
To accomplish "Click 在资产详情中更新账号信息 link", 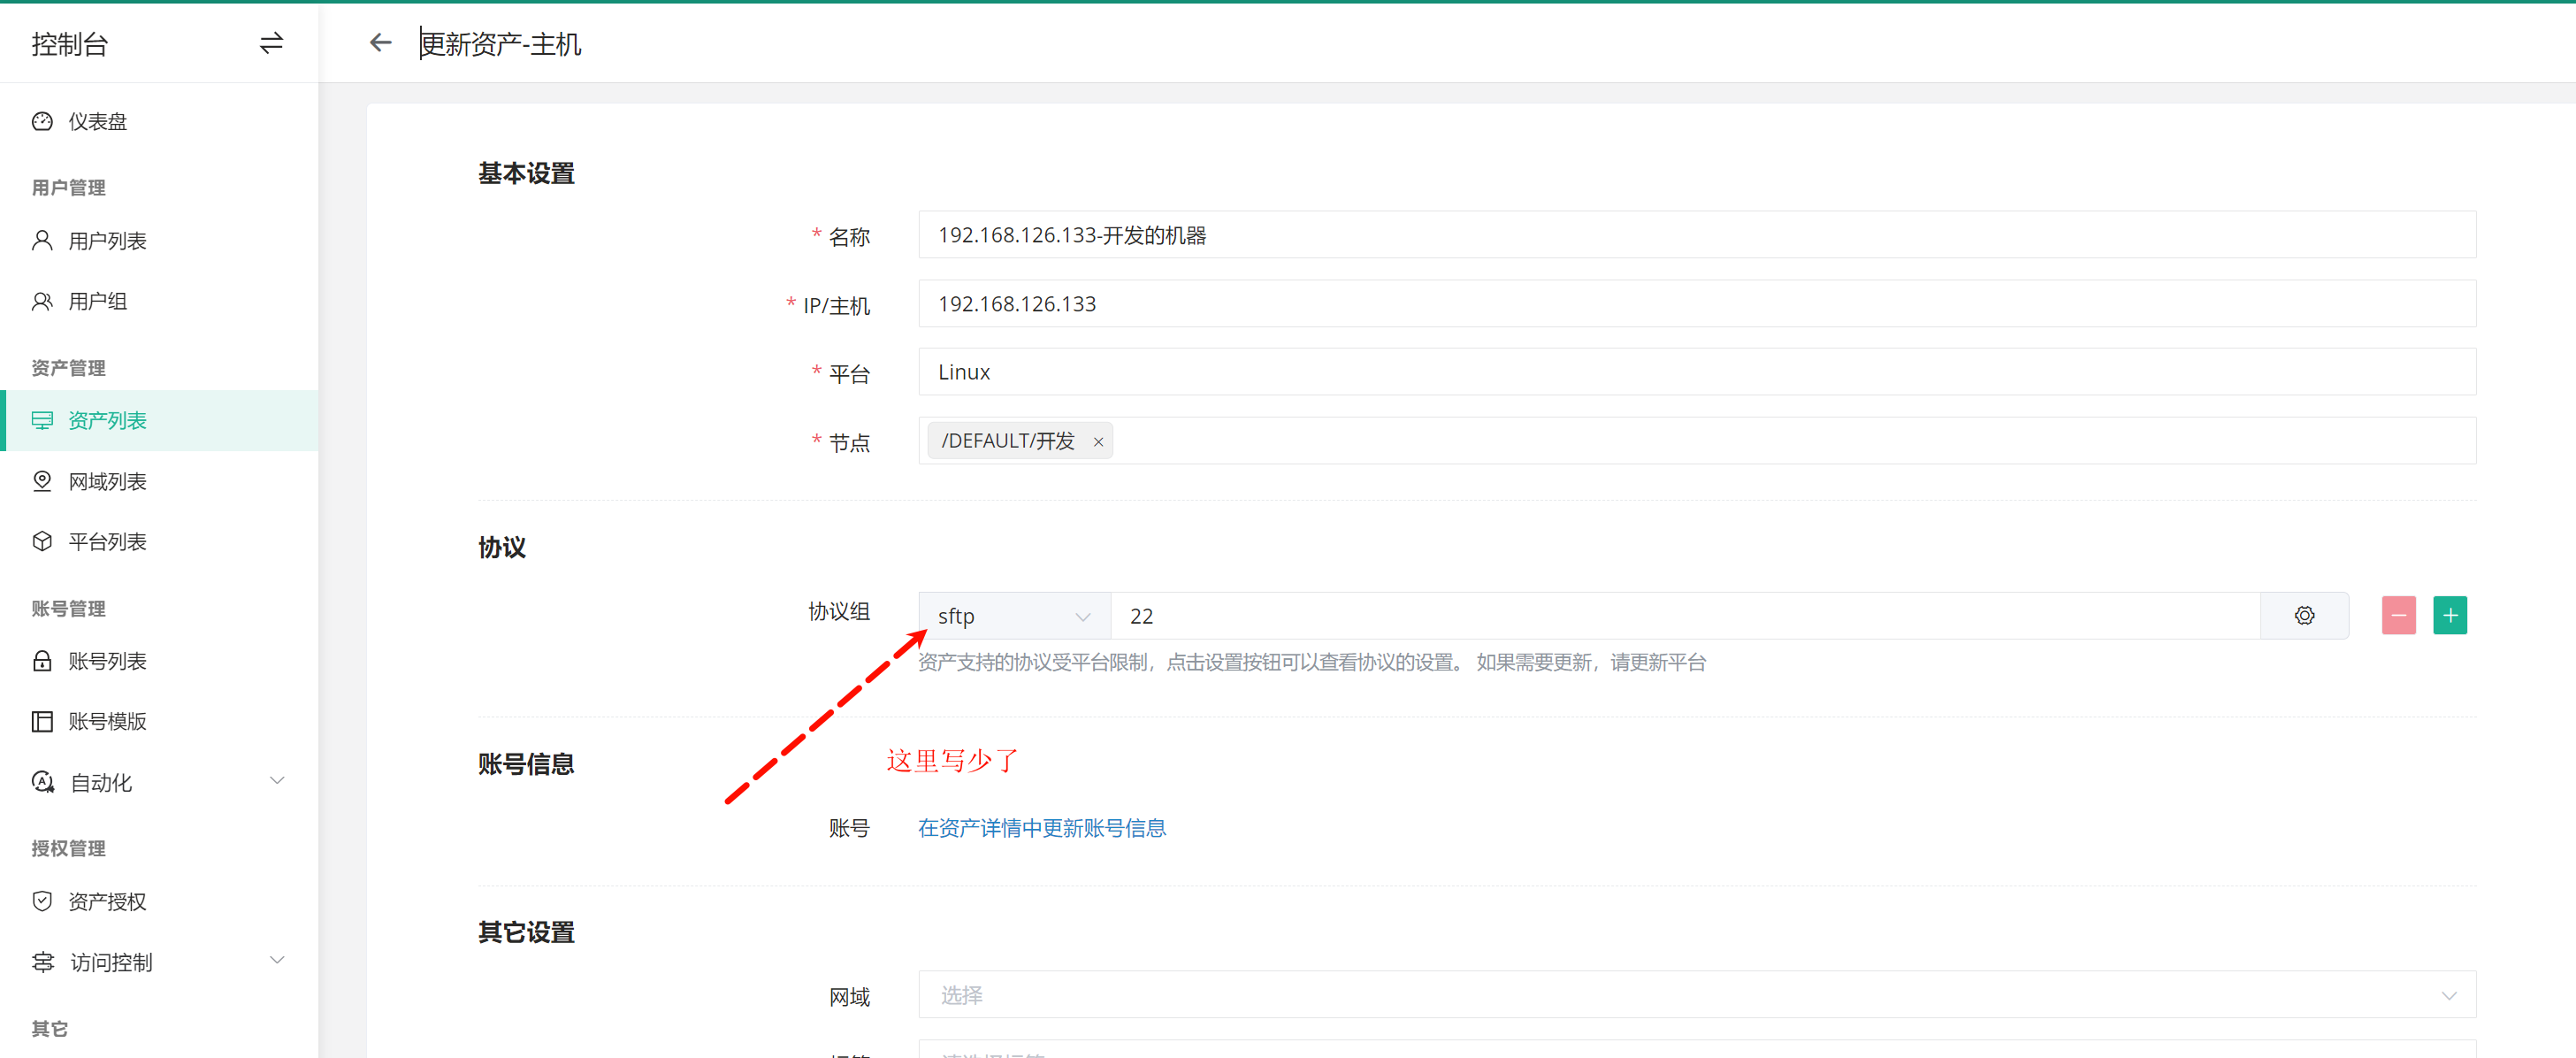I will click(1041, 828).
